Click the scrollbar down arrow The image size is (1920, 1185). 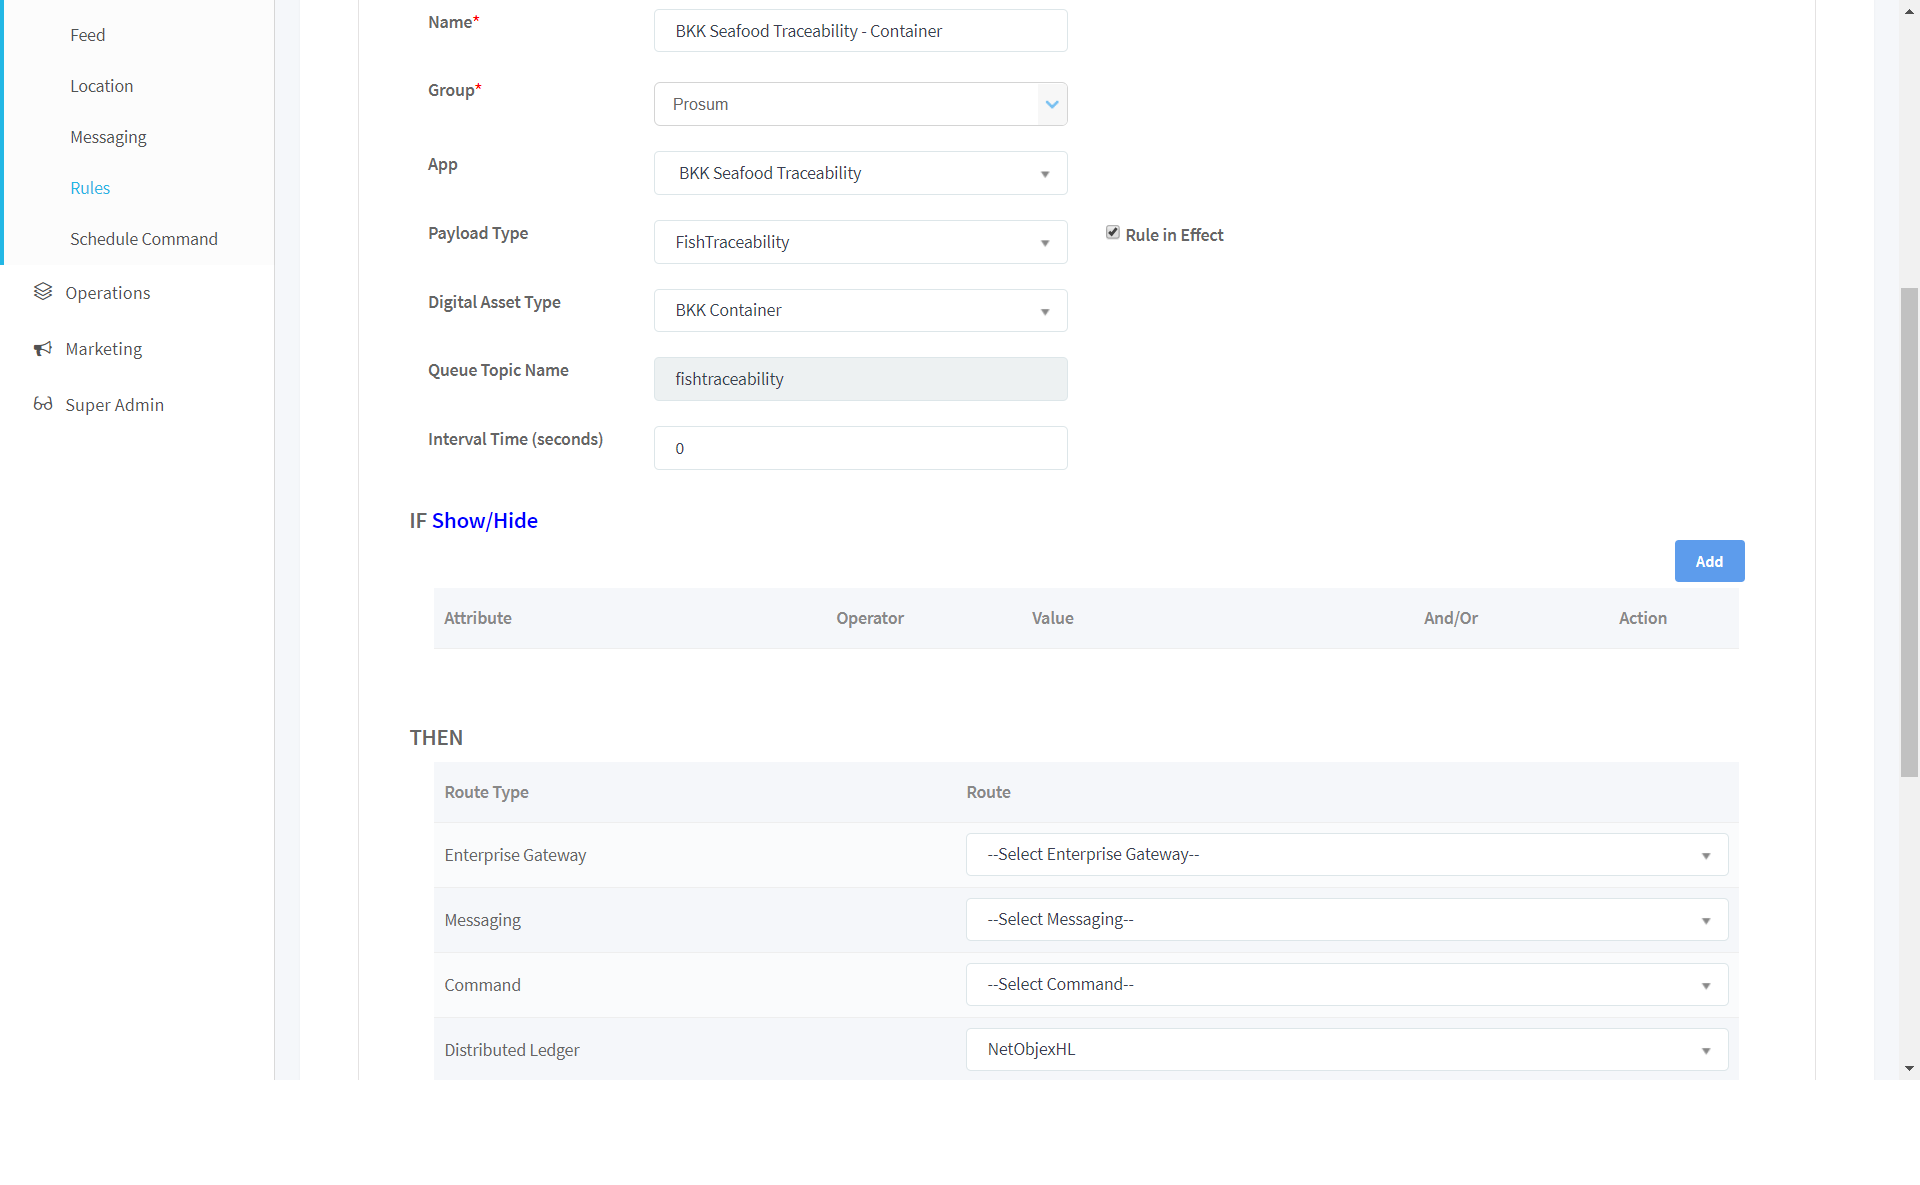(x=1909, y=1068)
